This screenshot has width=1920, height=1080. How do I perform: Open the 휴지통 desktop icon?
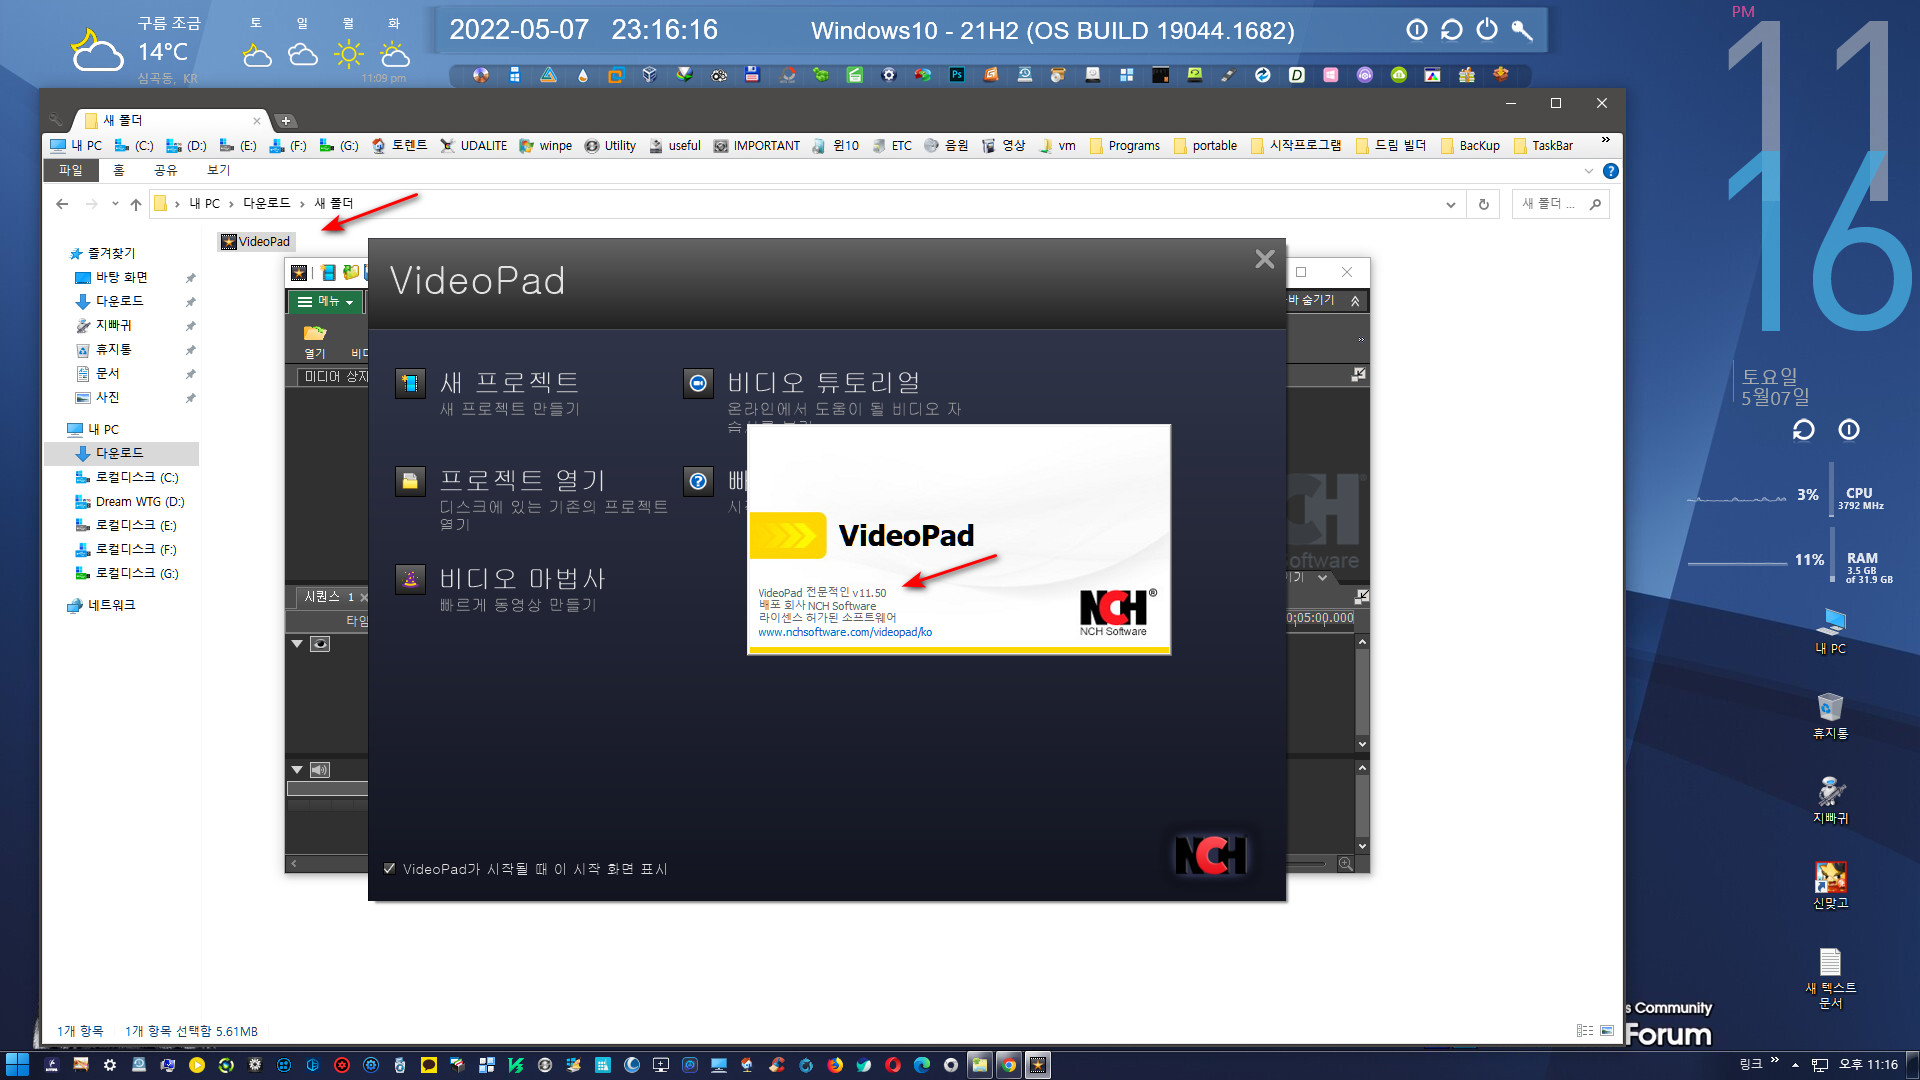[x=1830, y=715]
